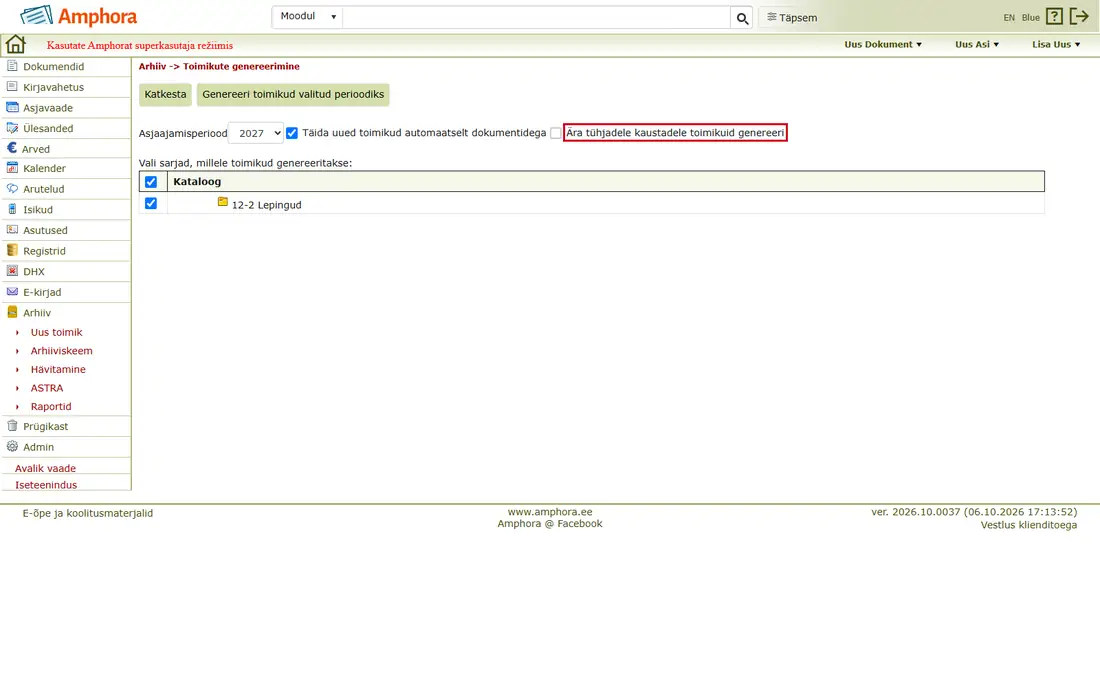Open the Uus toimik submenu item
Image resolution: width=1100 pixels, height=688 pixels.
click(56, 332)
